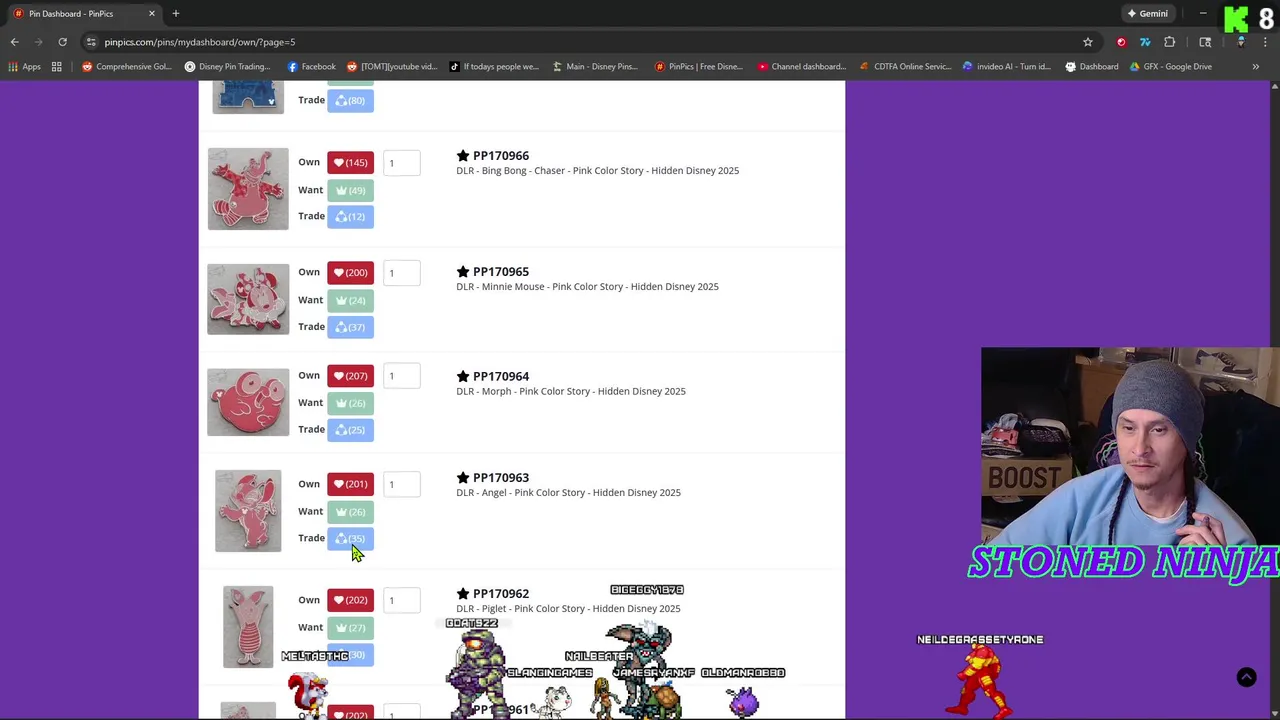Click the quantity field for Bing Bong pin
The width and height of the screenshot is (1280, 720).
tap(402, 163)
